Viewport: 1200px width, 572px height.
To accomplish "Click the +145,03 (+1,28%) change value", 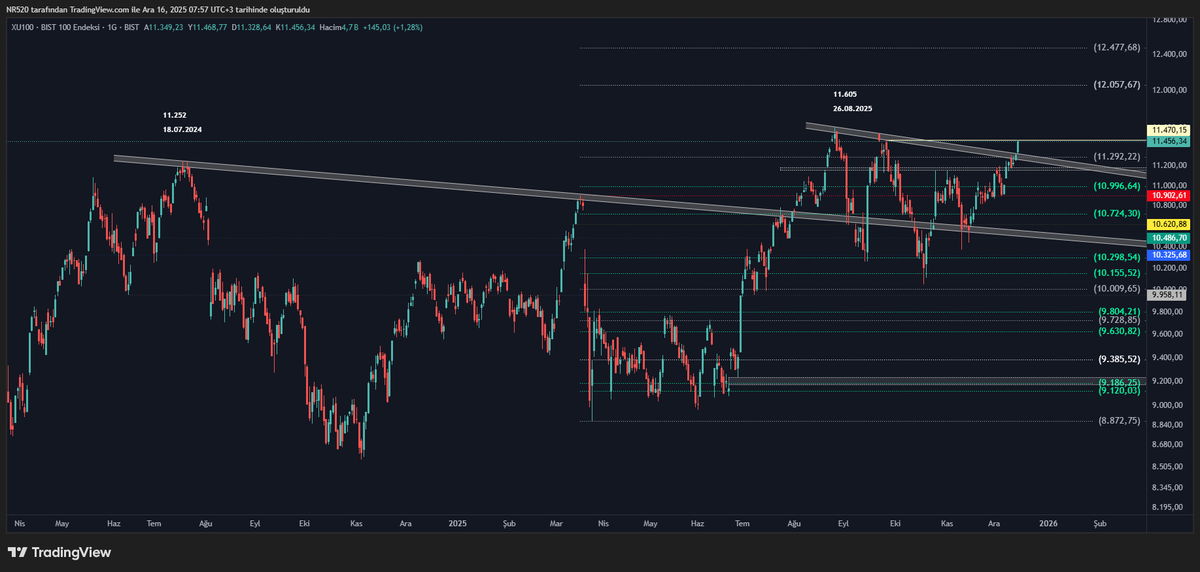I will pyautogui.click(x=392, y=27).
